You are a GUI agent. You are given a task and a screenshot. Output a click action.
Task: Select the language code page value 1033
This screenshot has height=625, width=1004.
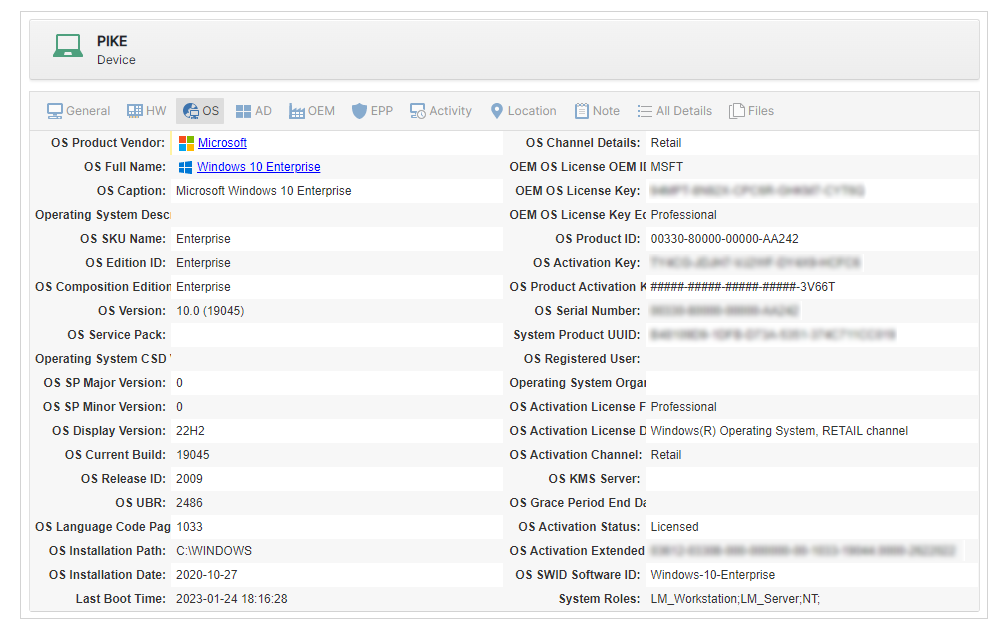point(189,527)
